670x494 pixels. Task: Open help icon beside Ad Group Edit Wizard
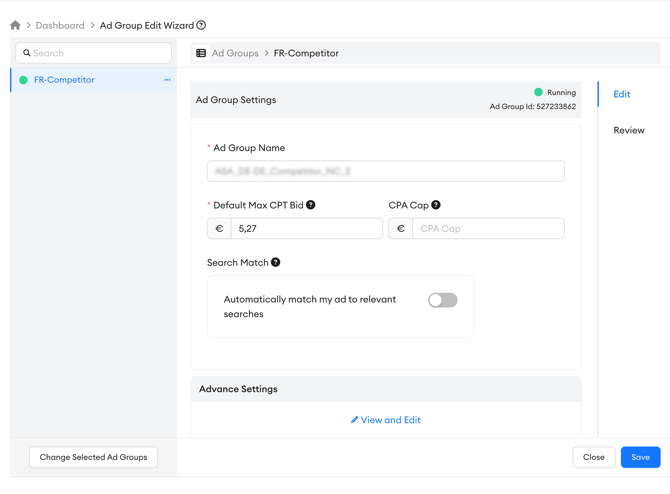[201, 25]
